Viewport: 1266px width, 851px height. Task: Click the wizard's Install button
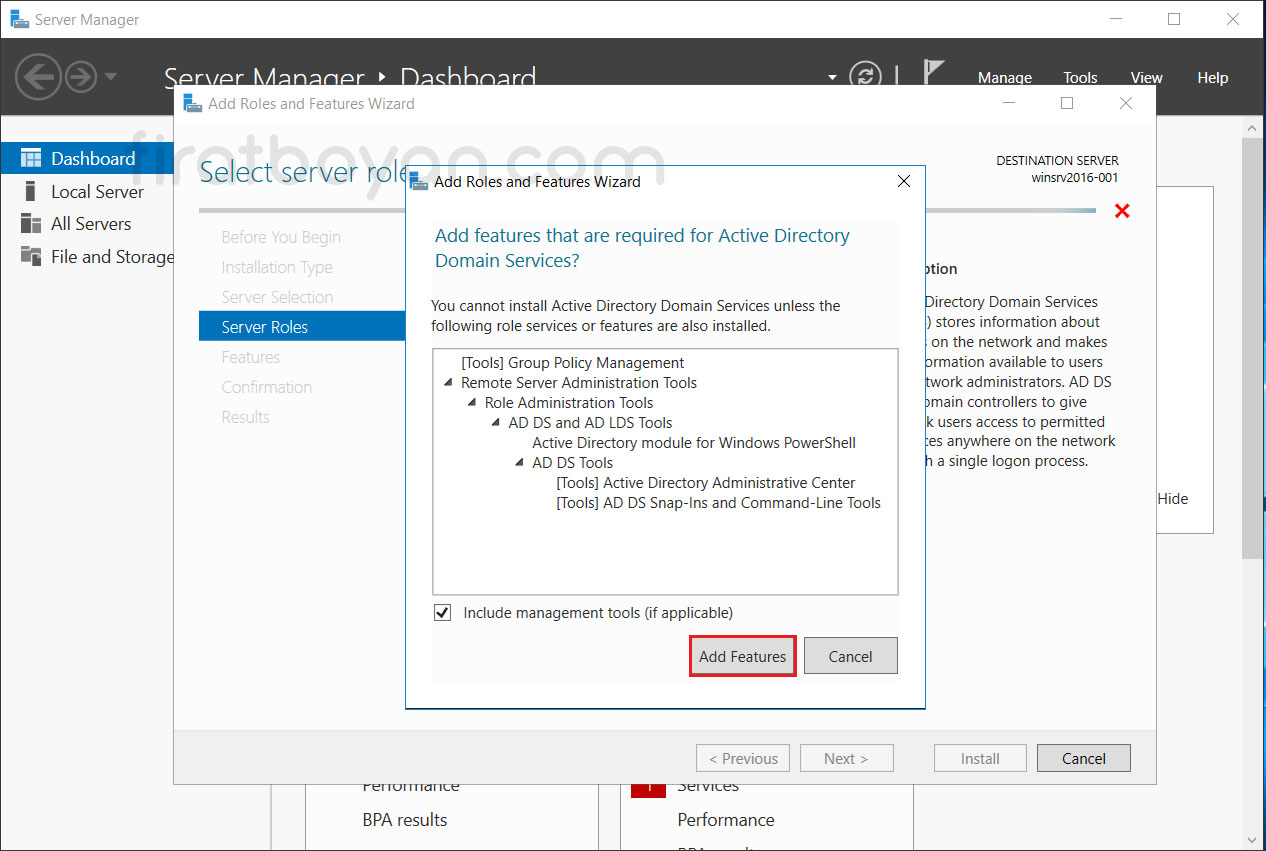[x=980, y=758]
